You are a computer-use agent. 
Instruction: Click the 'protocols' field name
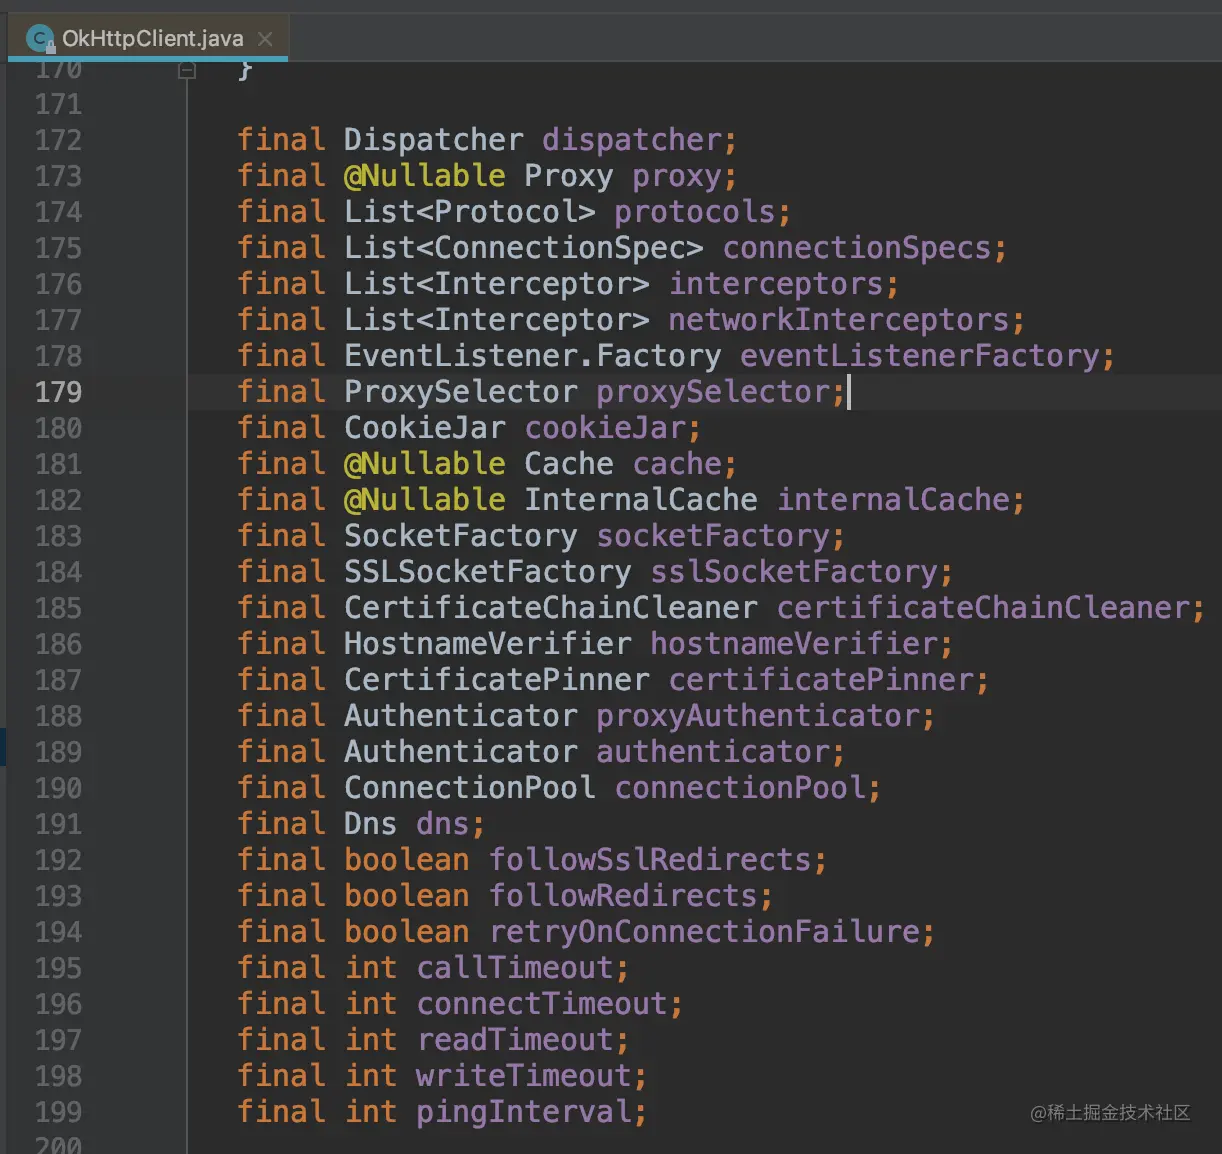(x=695, y=212)
